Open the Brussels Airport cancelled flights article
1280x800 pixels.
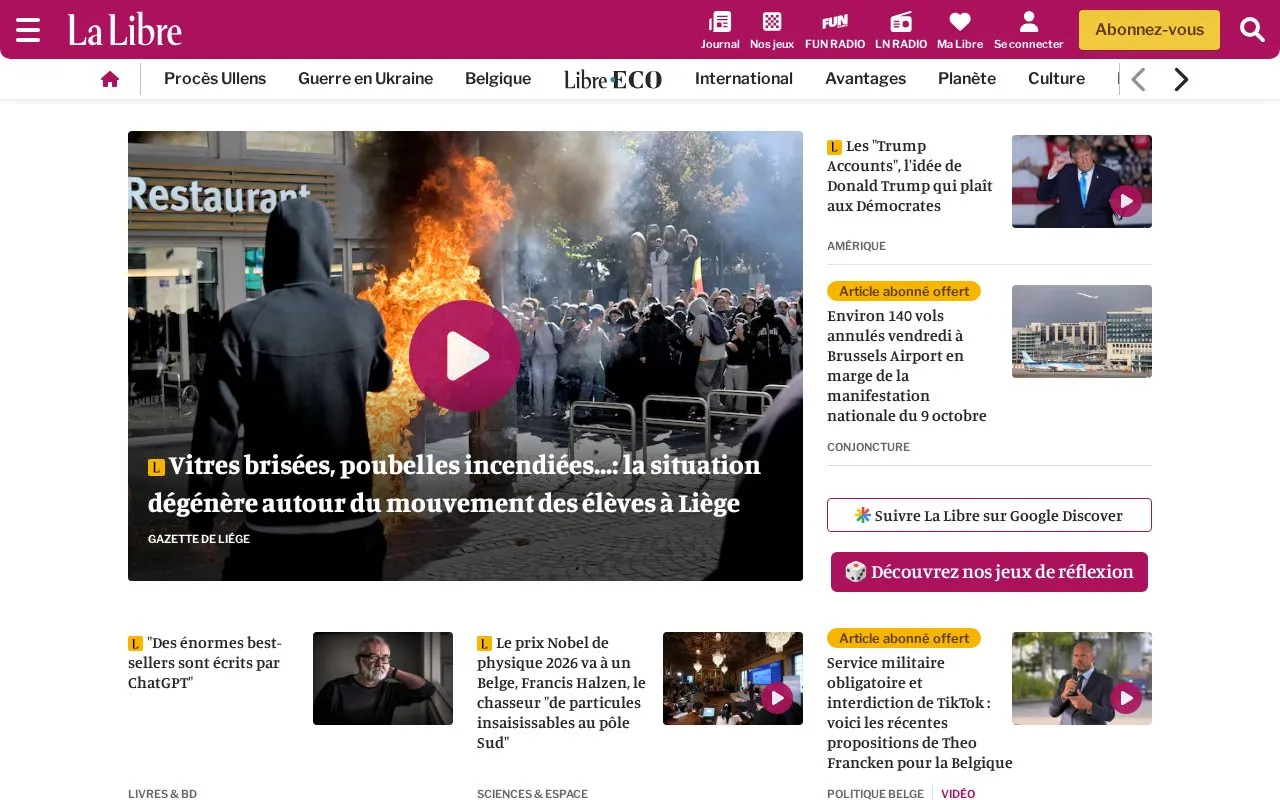[x=908, y=365]
